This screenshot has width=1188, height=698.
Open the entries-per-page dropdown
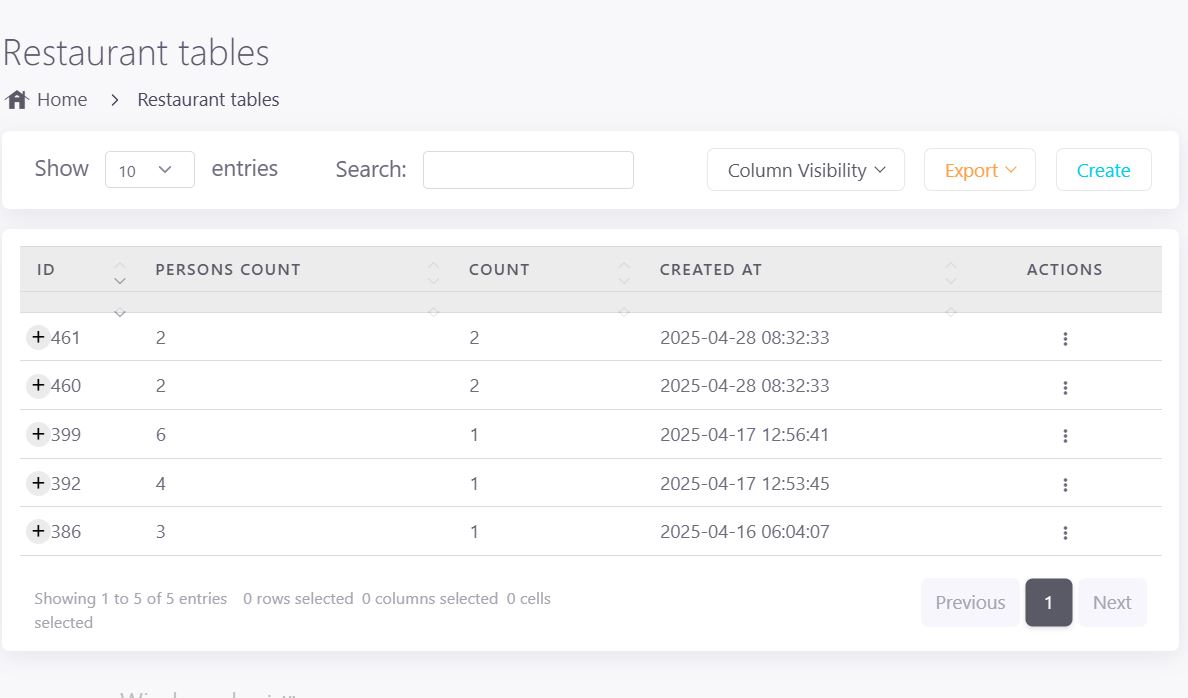pos(149,170)
